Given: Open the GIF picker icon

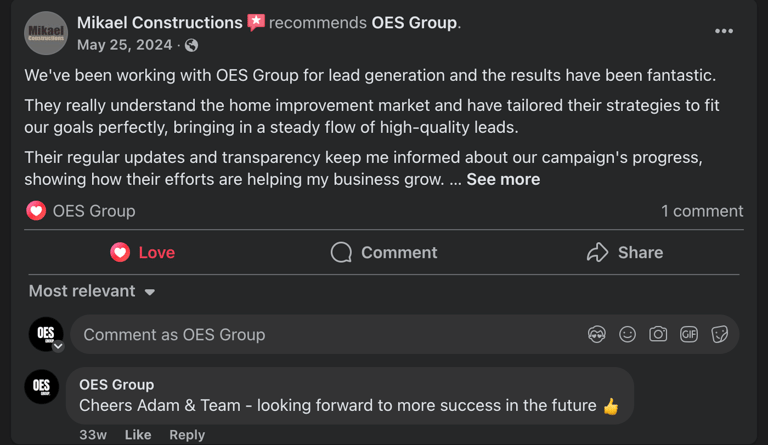Looking at the screenshot, I should pyautogui.click(x=689, y=335).
